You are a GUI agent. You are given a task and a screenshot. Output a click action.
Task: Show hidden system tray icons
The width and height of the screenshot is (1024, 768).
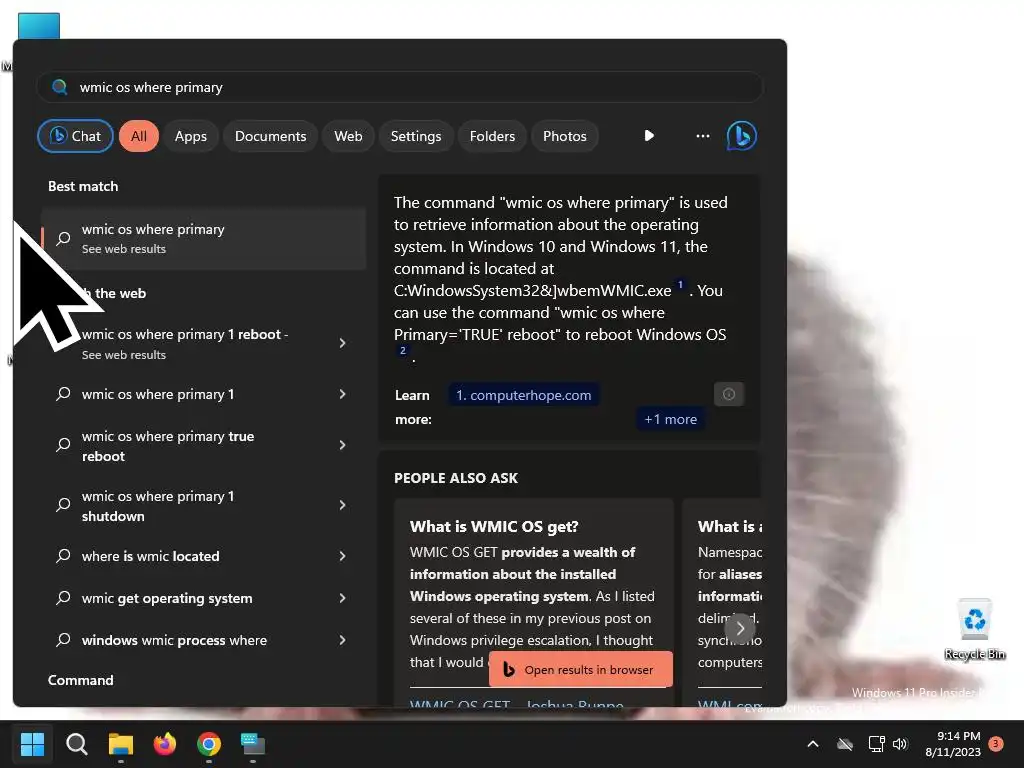click(x=813, y=744)
